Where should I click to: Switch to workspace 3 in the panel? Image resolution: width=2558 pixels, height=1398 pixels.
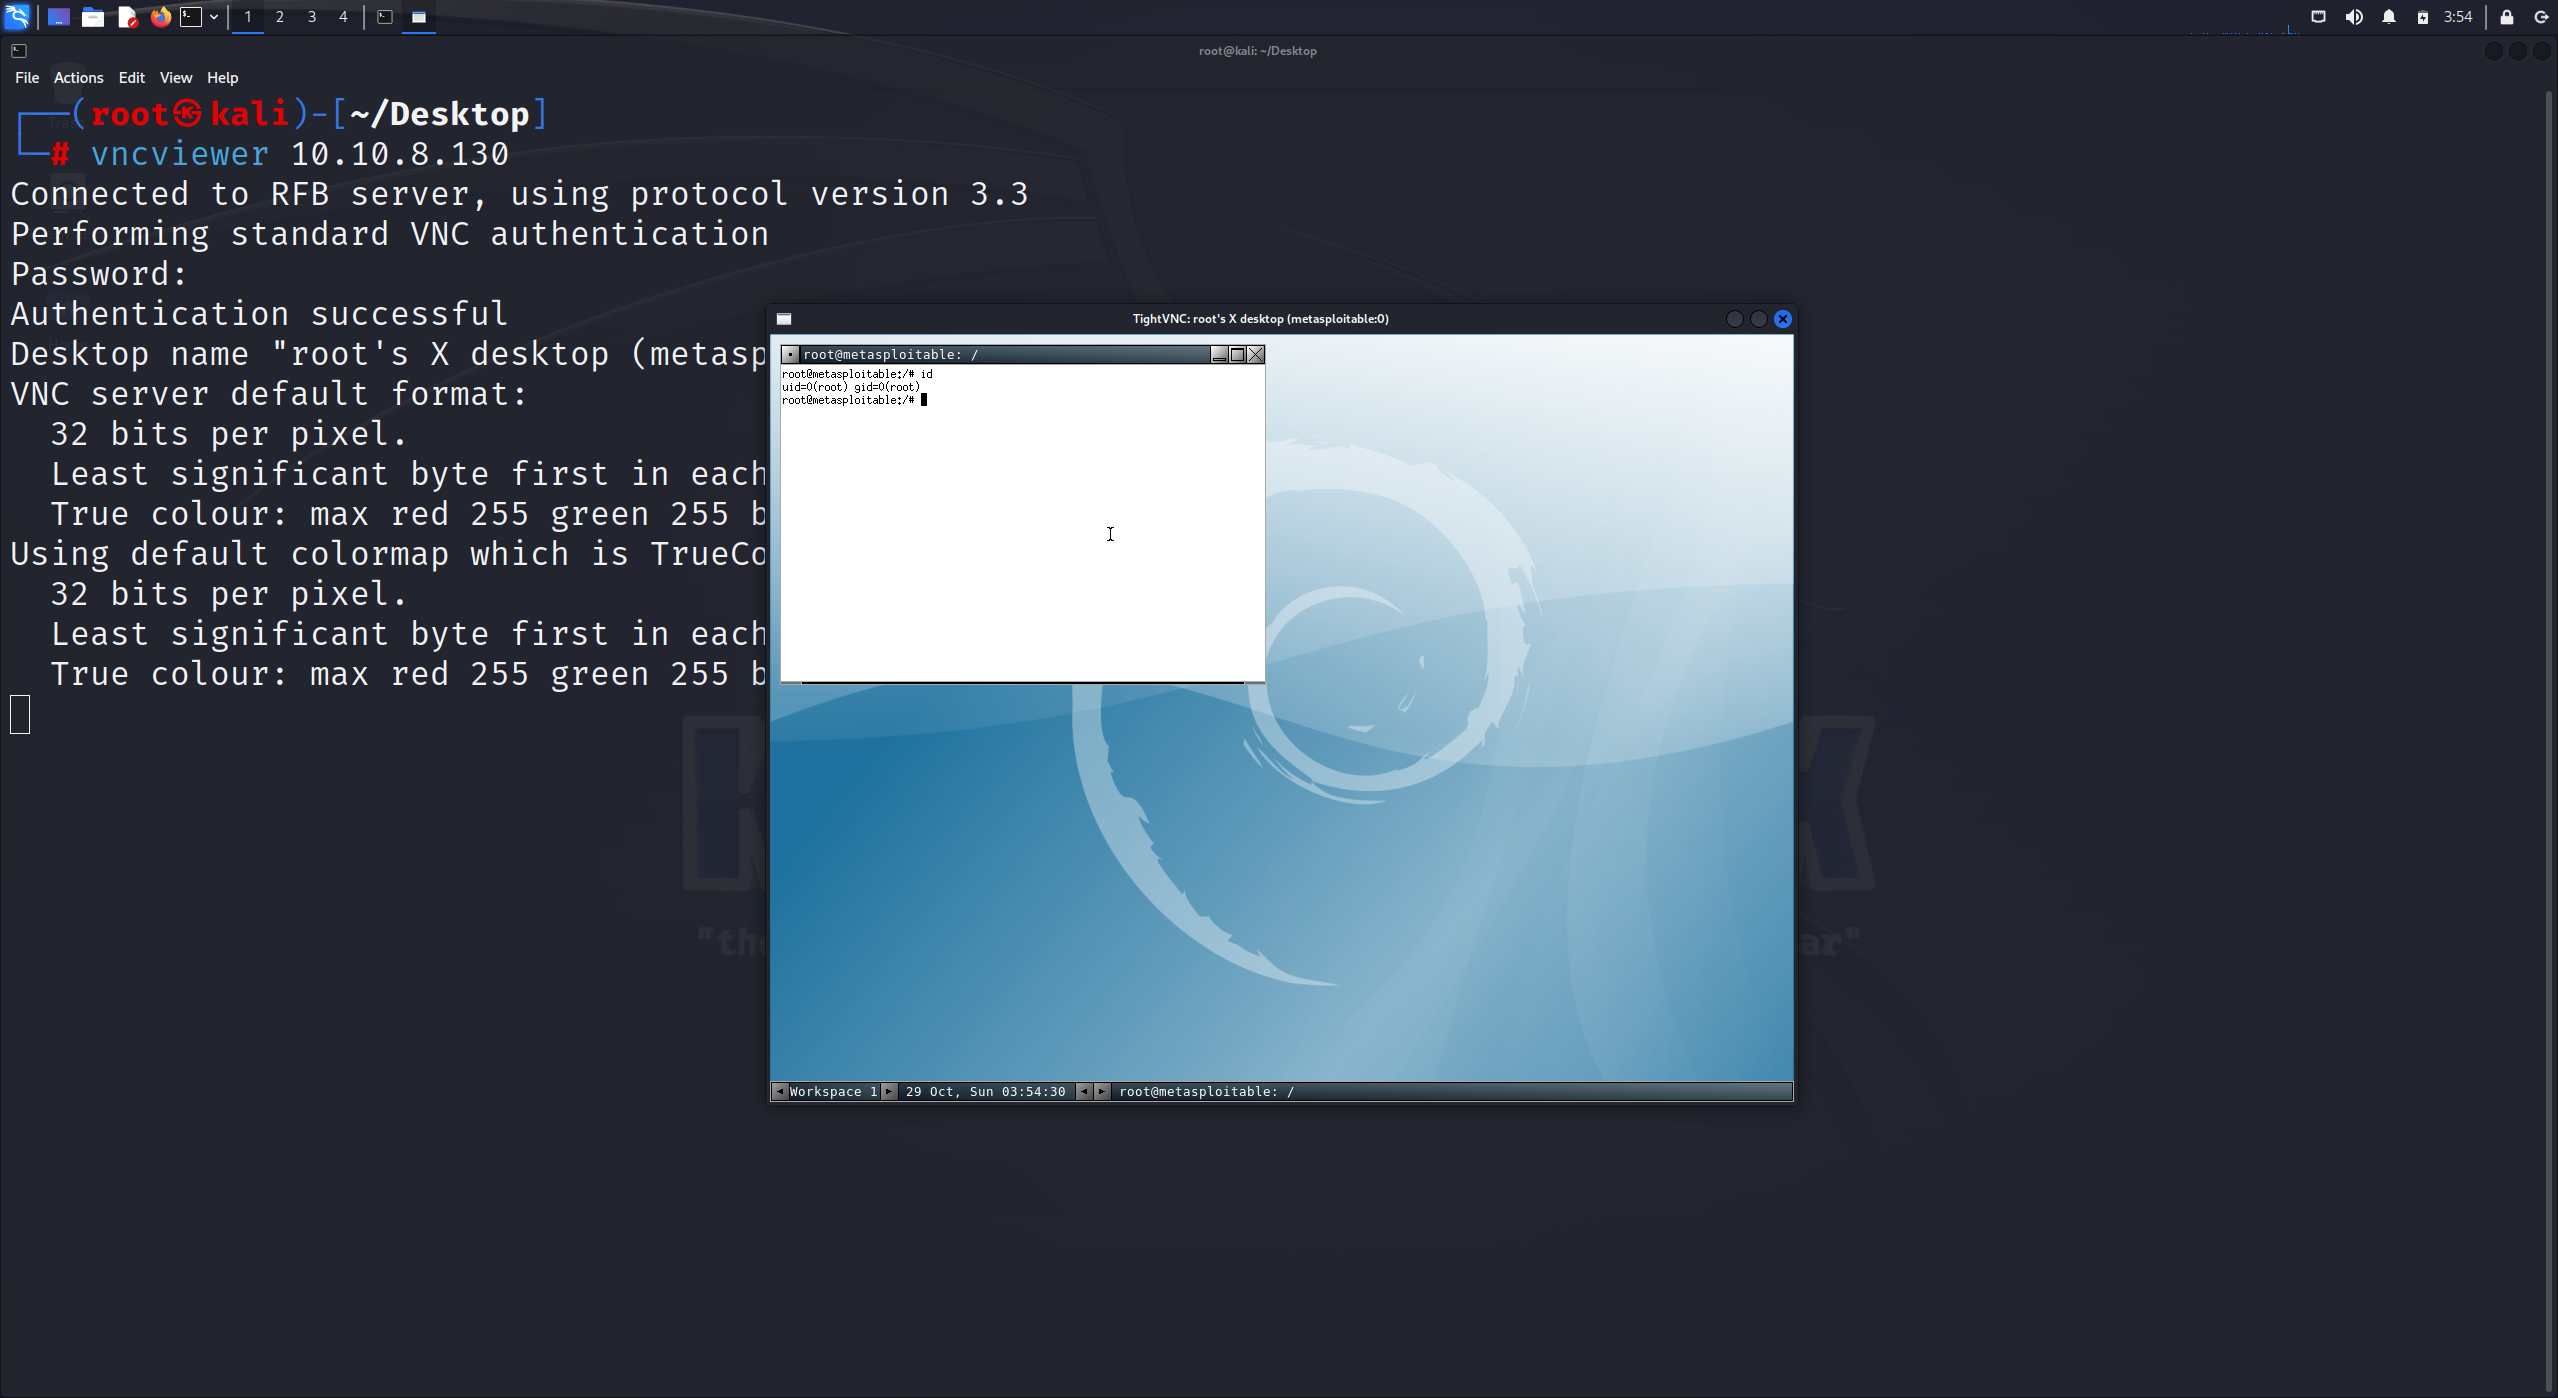(x=312, y=17)
